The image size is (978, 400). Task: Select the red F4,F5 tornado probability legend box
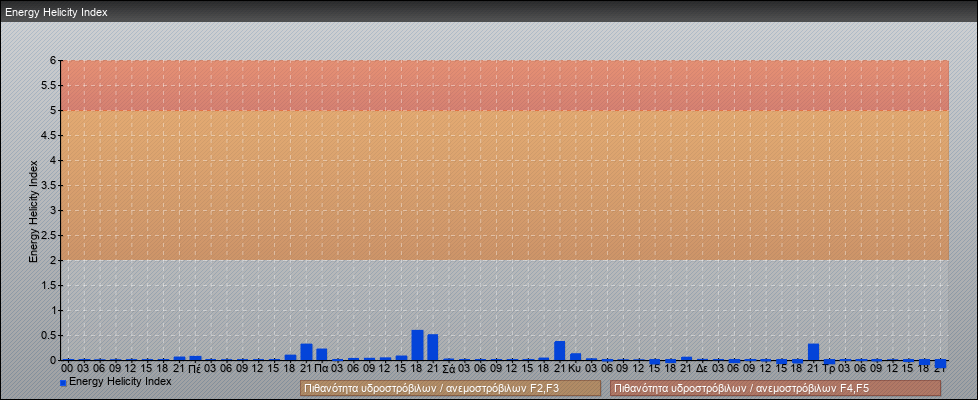click(775, 388)
